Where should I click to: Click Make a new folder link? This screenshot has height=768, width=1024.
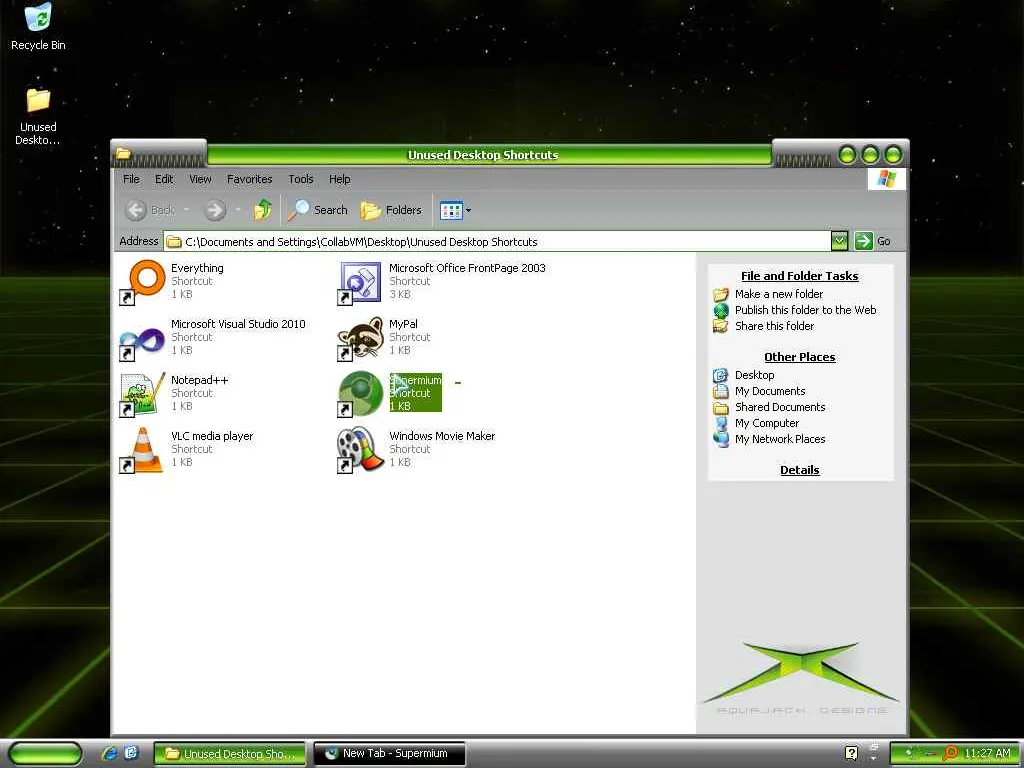[778, 294]
